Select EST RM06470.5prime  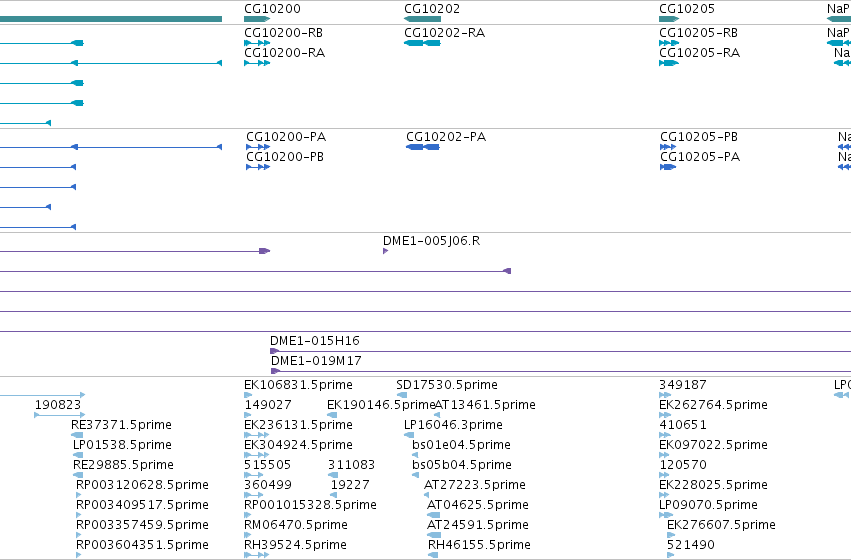pos(296,525)
